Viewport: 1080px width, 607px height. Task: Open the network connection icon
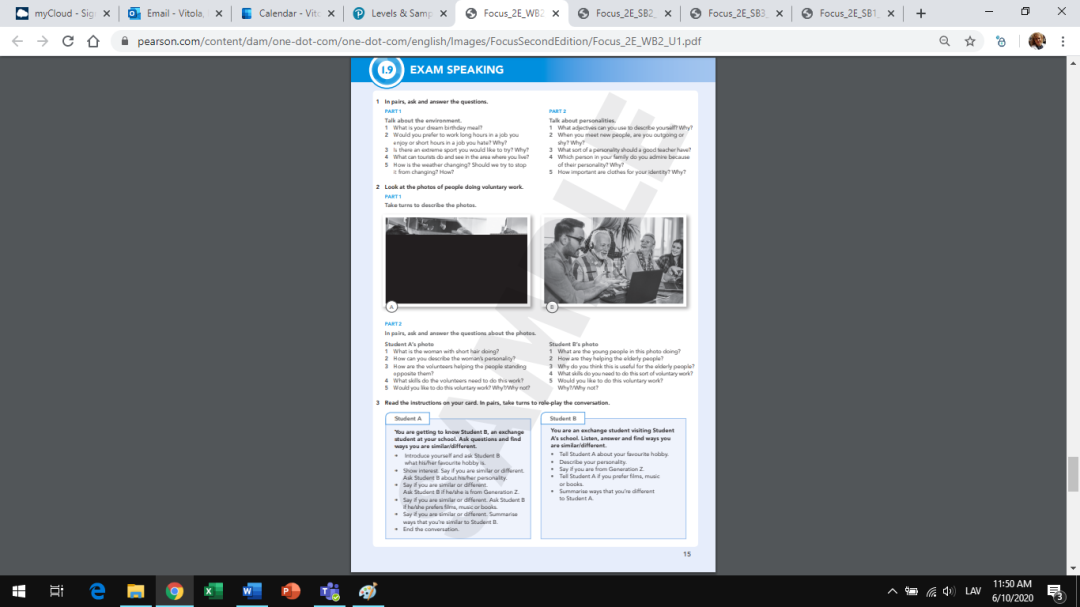tap(931, 591)
